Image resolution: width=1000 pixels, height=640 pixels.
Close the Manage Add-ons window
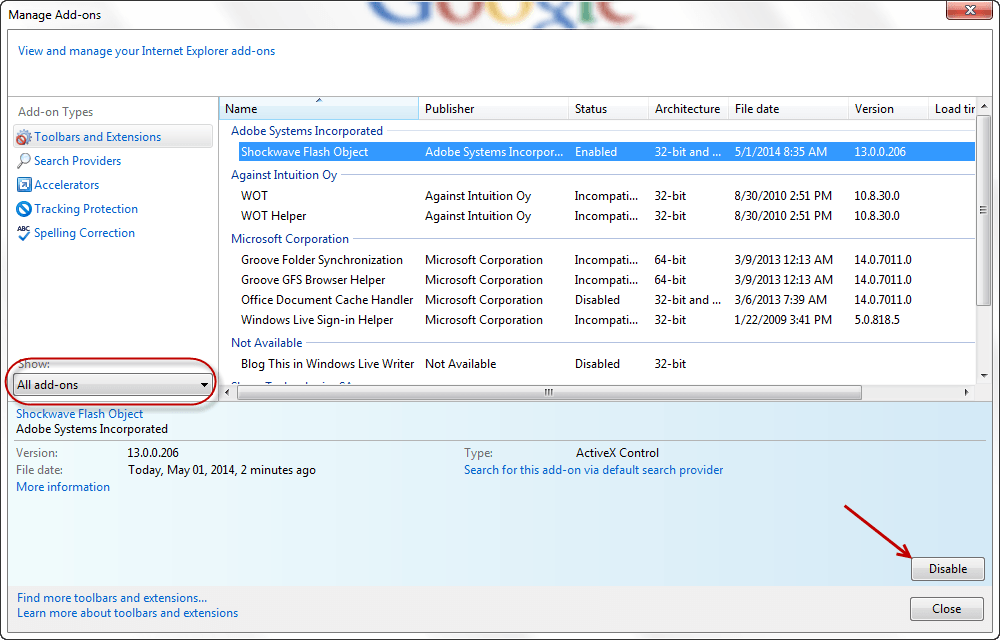tap(969, 10)
